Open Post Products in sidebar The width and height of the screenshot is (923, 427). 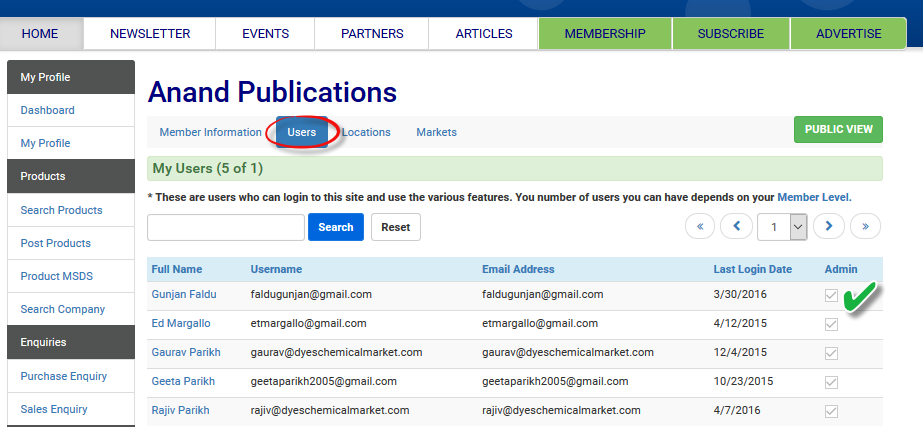click(x=56, y=243)
